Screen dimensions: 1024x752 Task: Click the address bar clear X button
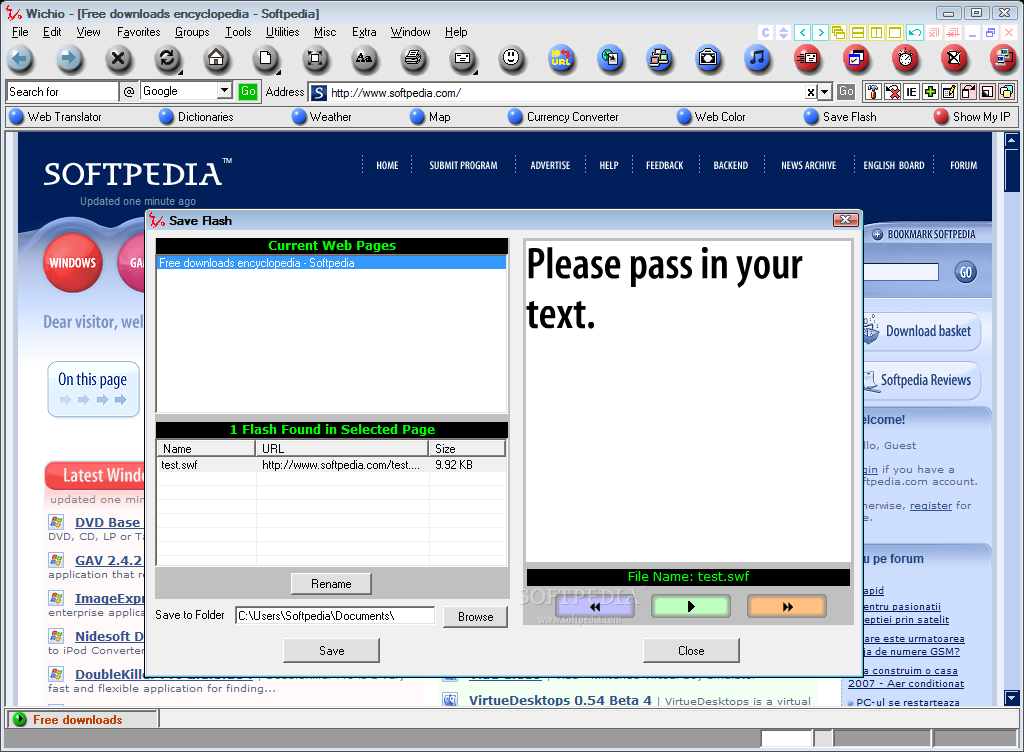click(x=810, y=93)
